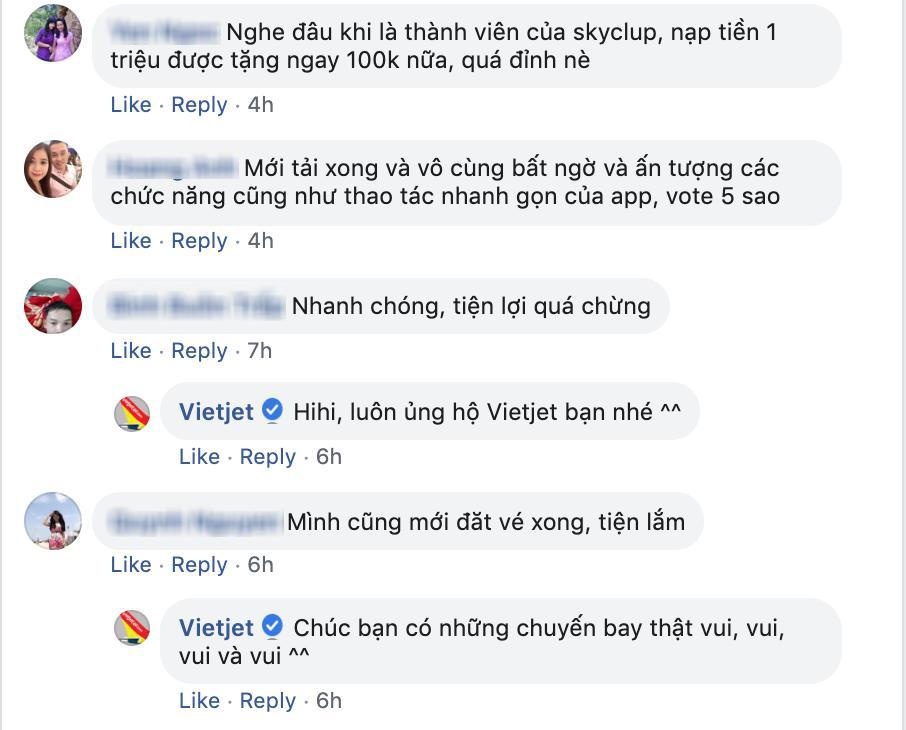Reply to 'Mình cũng mới đặt vé xong' comment
Screen dimensions: 906x730
click(199, 565)
